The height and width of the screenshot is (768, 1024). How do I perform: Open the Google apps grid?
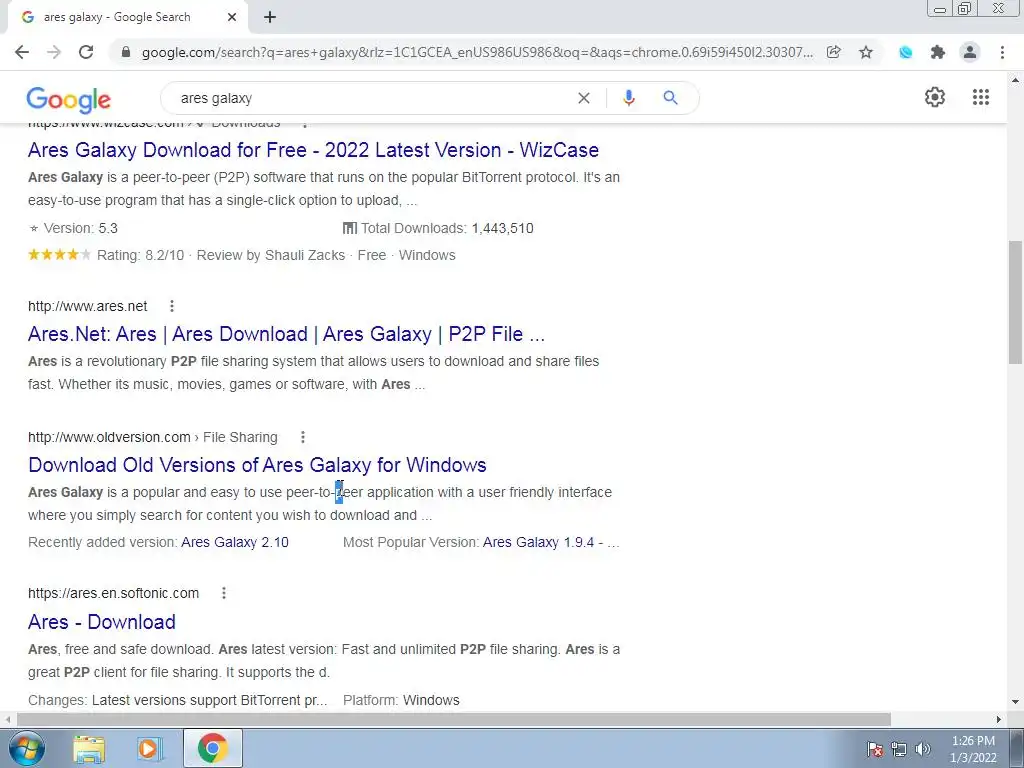pyautogui.click(x=980, y=97)
